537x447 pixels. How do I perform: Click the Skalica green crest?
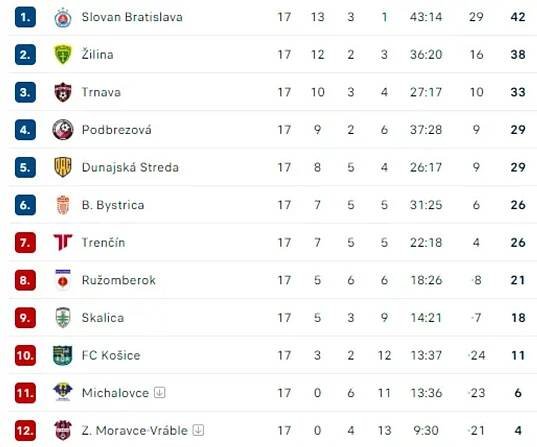(x=63, y=318)
